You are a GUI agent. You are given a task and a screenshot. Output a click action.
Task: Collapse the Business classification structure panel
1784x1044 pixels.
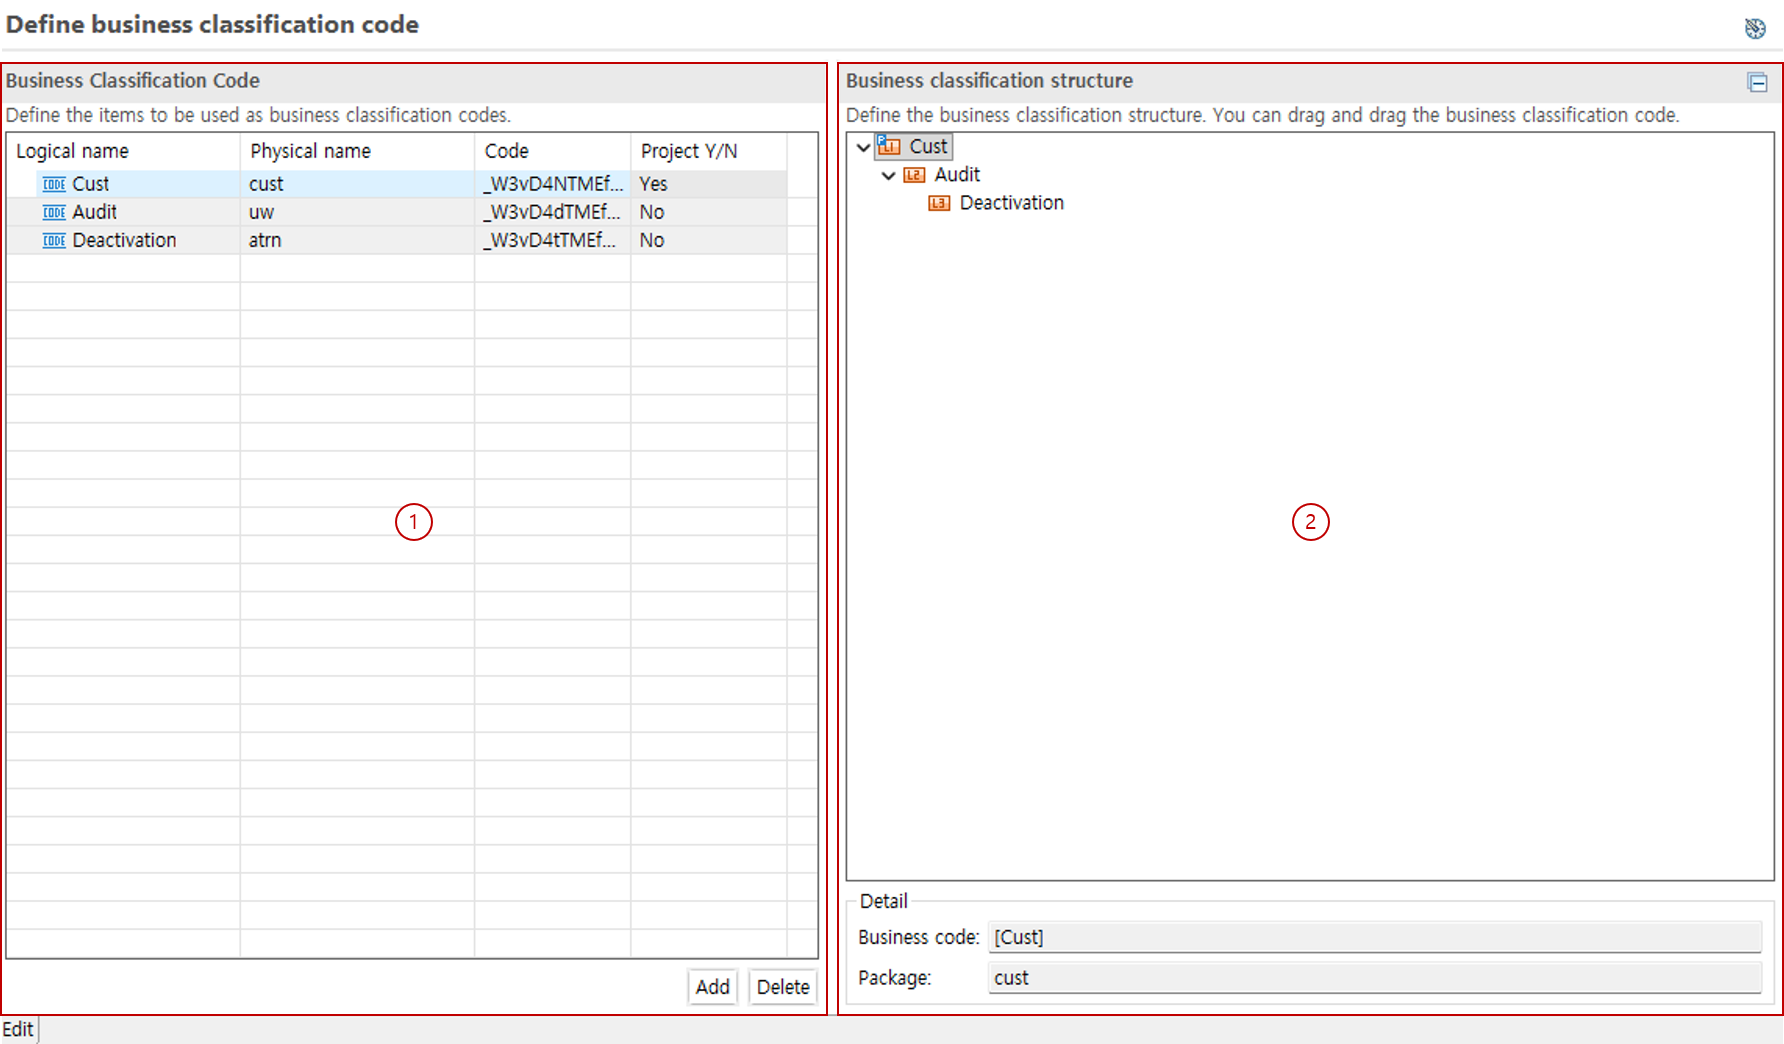[1757, 82]
